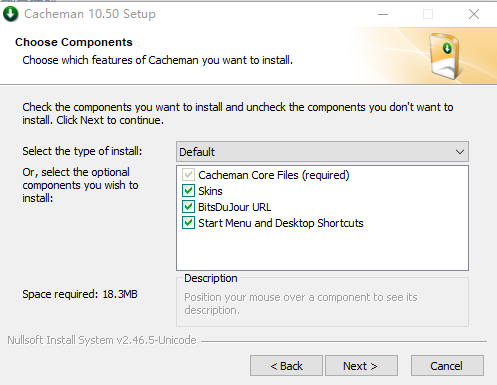The image size is (497, 385).
Task: Click the orange software box header graphic
Action: (x=445, y=56)
